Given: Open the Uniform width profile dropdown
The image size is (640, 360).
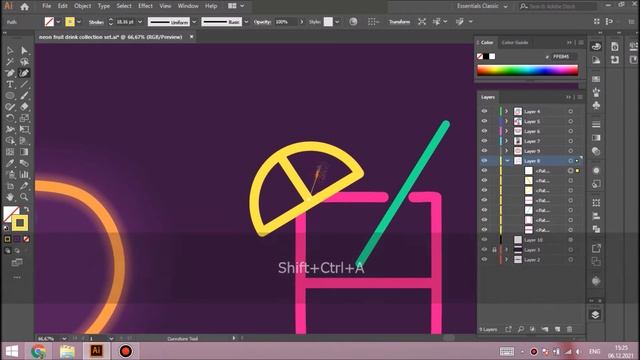Looking at the screenshot, I should pos(194,22).
